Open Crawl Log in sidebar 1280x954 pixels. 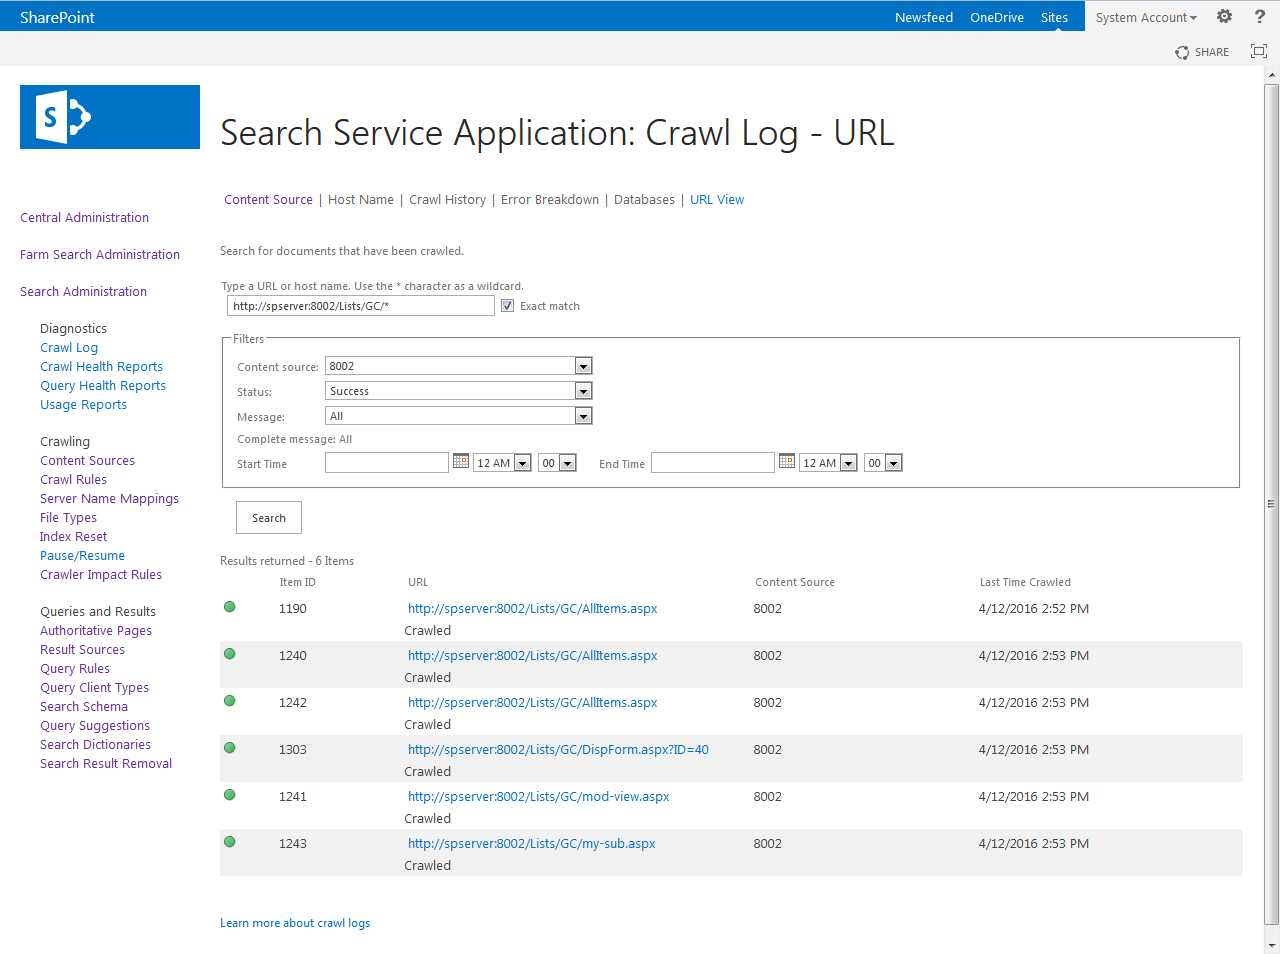(69, 348)
